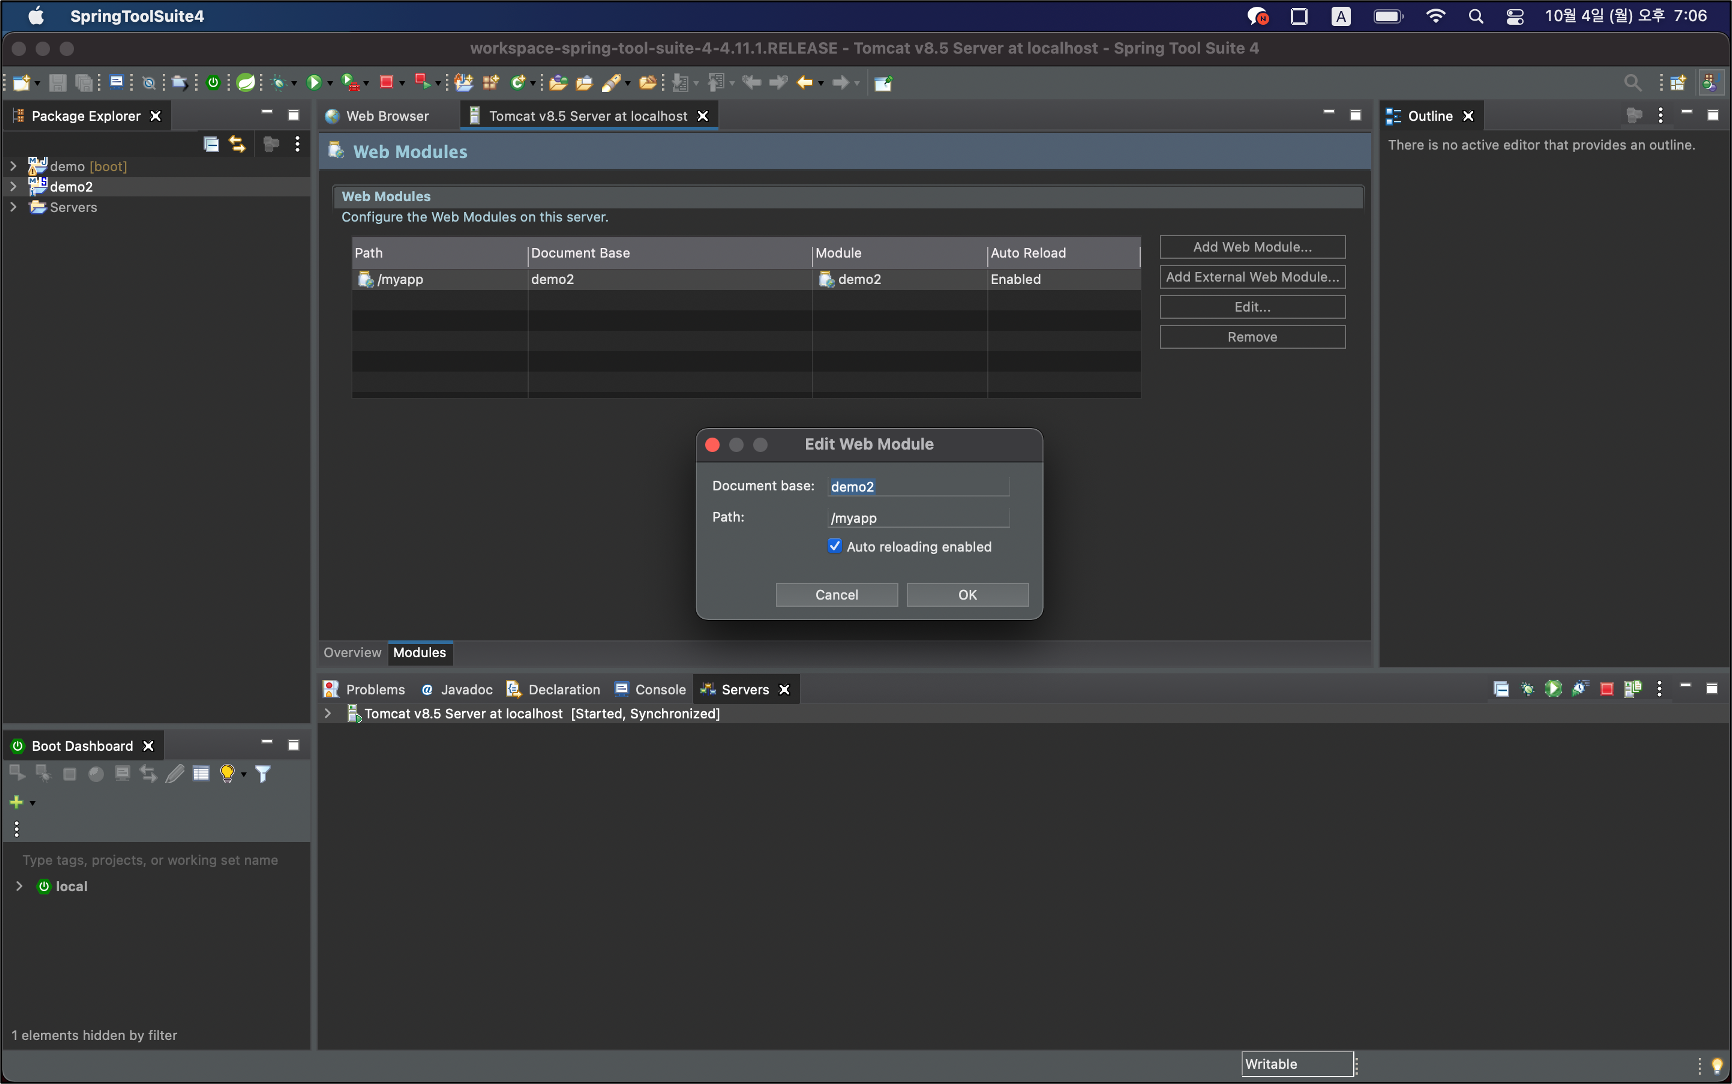The width and height of the screenshot is (1732, 1084).
Task: Click the Writable status bar field
Action: click(1297, 1064)
